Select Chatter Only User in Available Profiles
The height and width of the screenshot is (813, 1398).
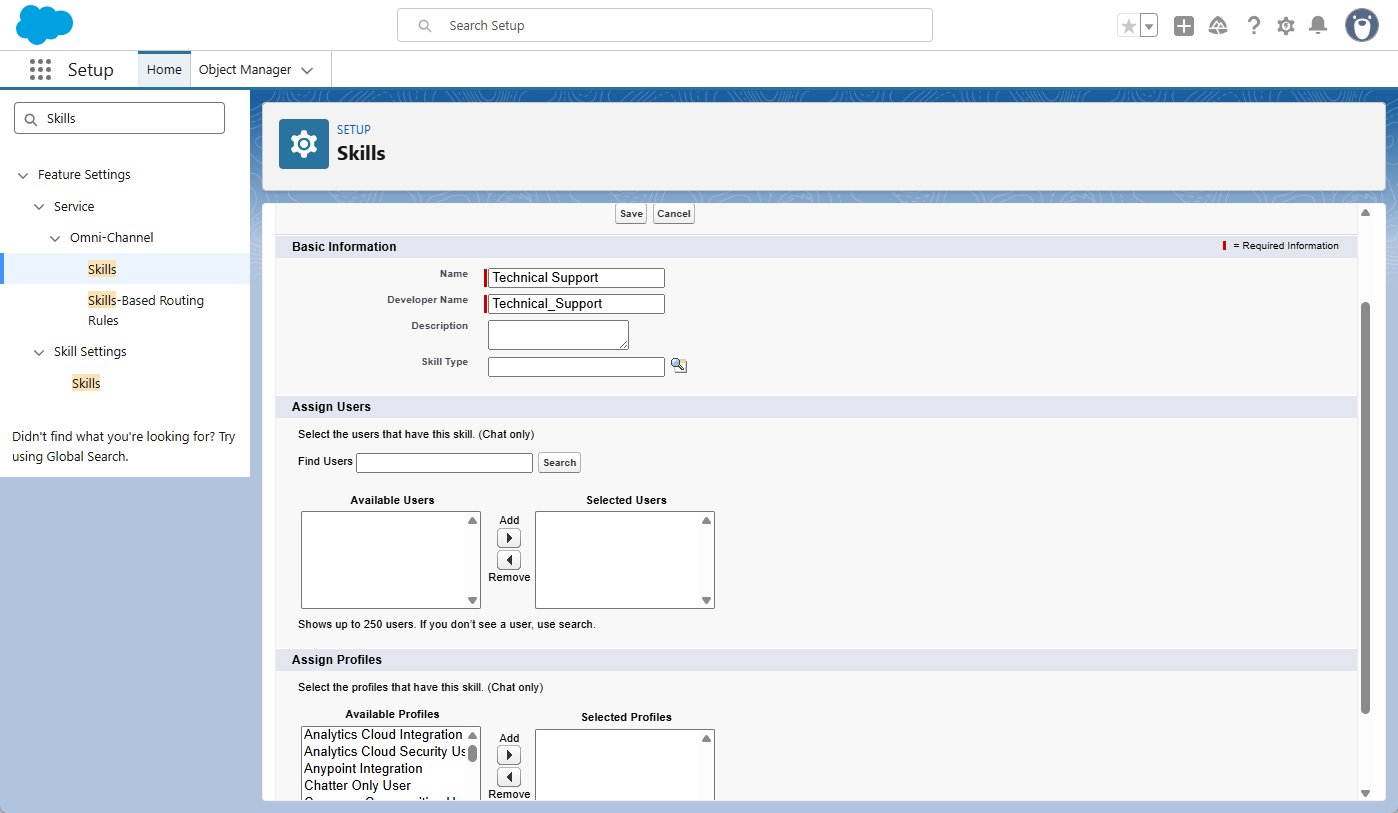(357, 786)
